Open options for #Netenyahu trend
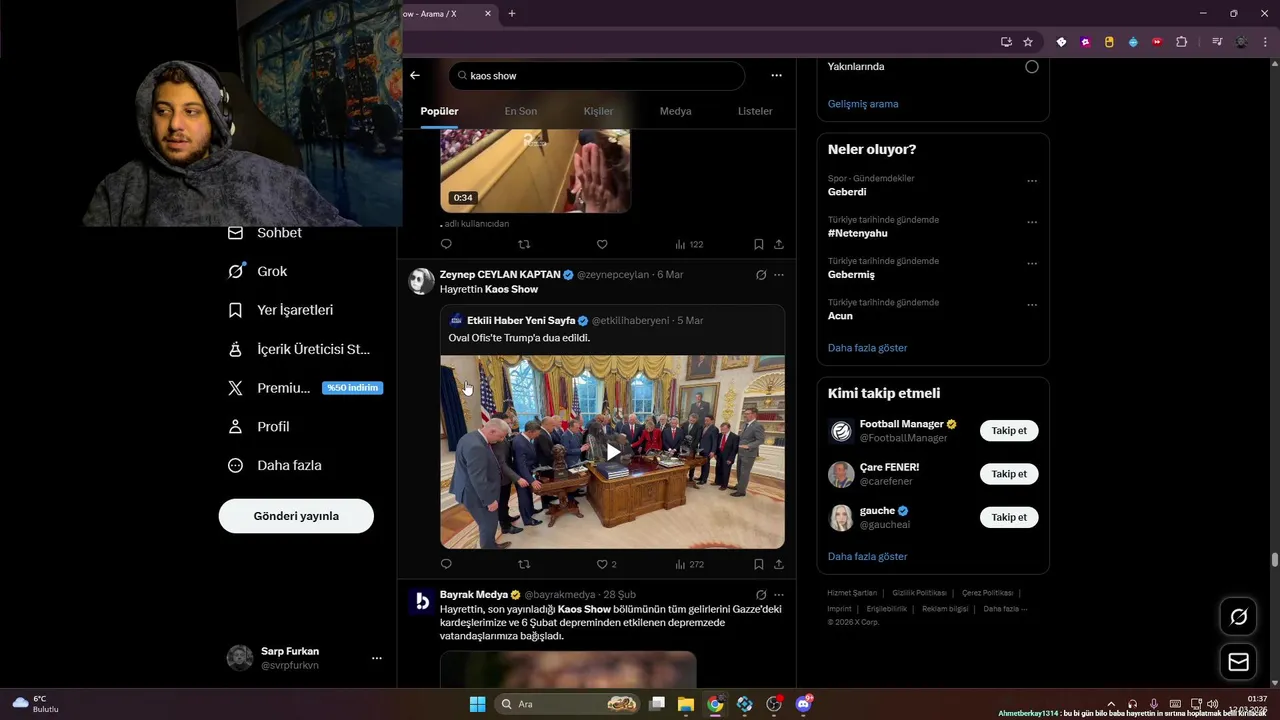 [x=1032, y=222]
